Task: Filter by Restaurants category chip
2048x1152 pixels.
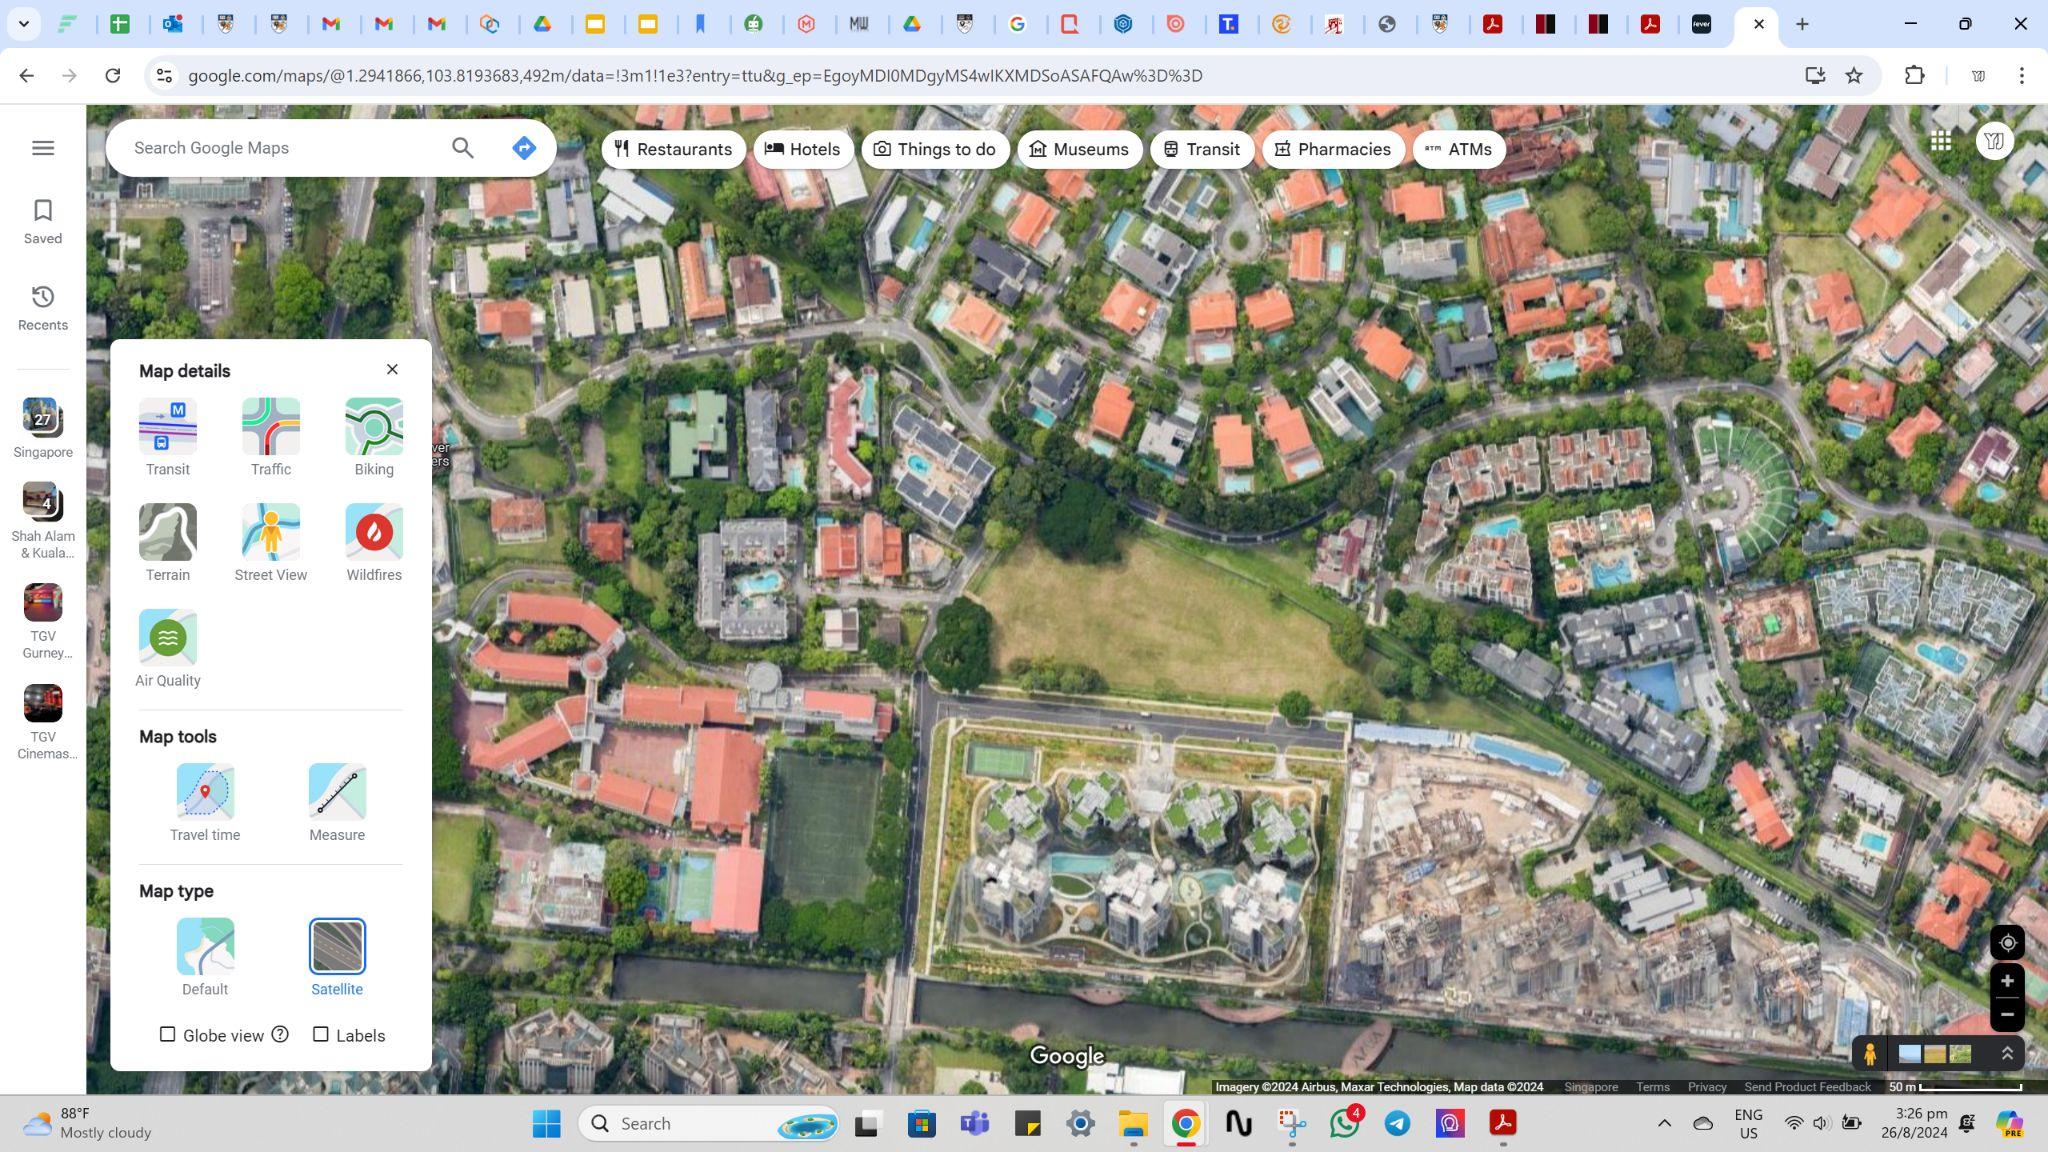Action: click(x=673, y=149)
